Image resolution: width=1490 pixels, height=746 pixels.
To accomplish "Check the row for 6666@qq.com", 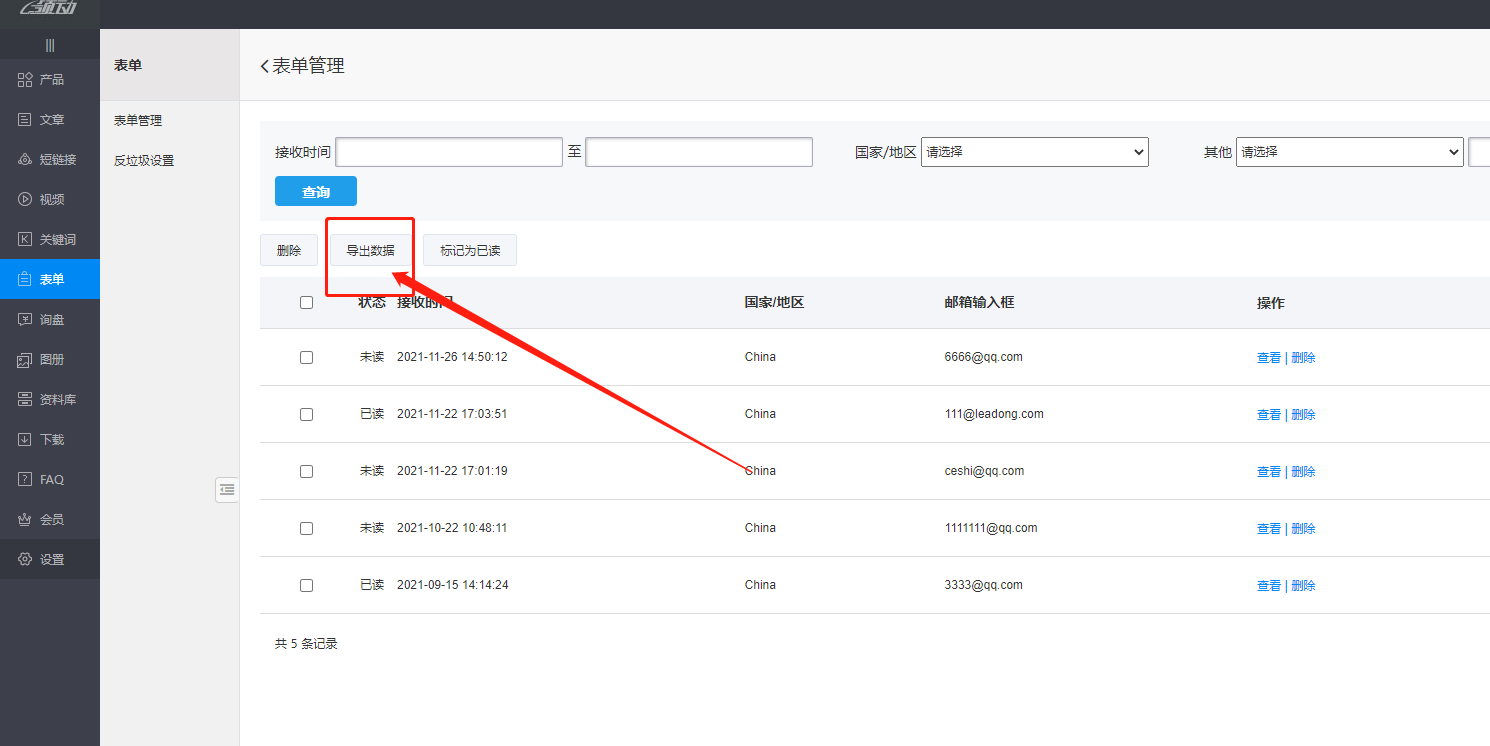I will (307, 358).
